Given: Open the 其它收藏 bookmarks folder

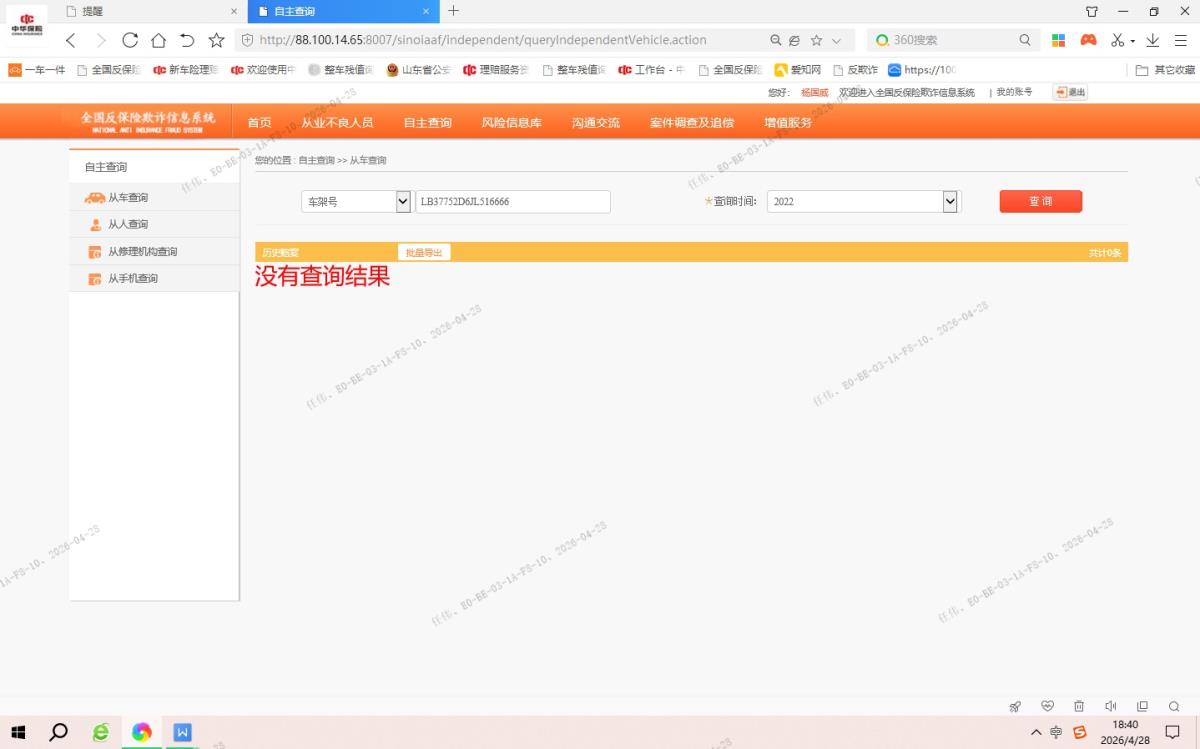Looking at the screenshot, I should click(x=1165, y=70).
